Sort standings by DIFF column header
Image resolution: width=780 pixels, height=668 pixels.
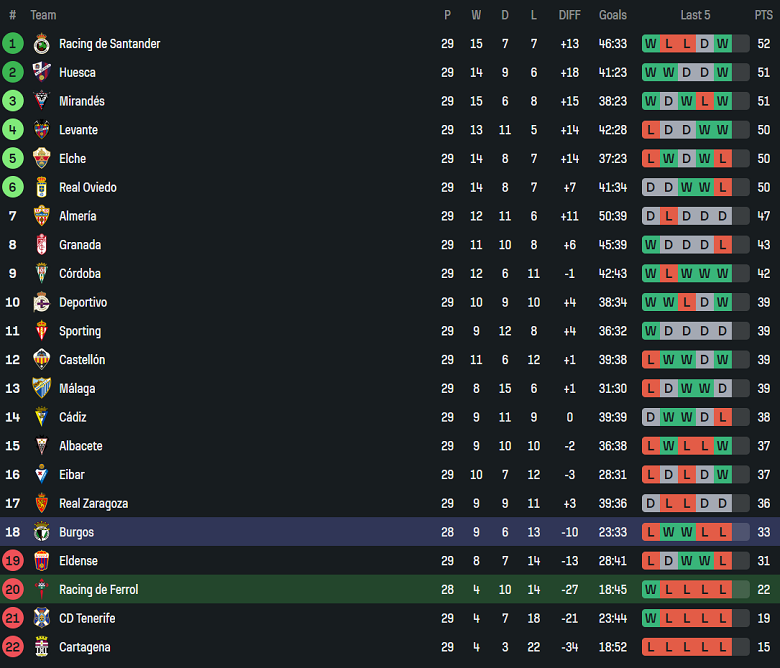pyautogui.click(x=569, y=15)
